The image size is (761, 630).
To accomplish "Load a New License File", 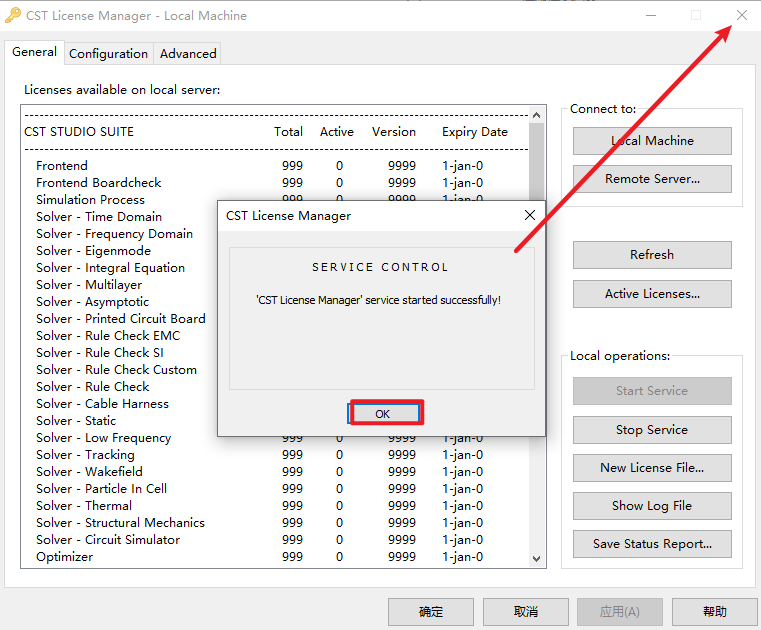I will point(652,468).
